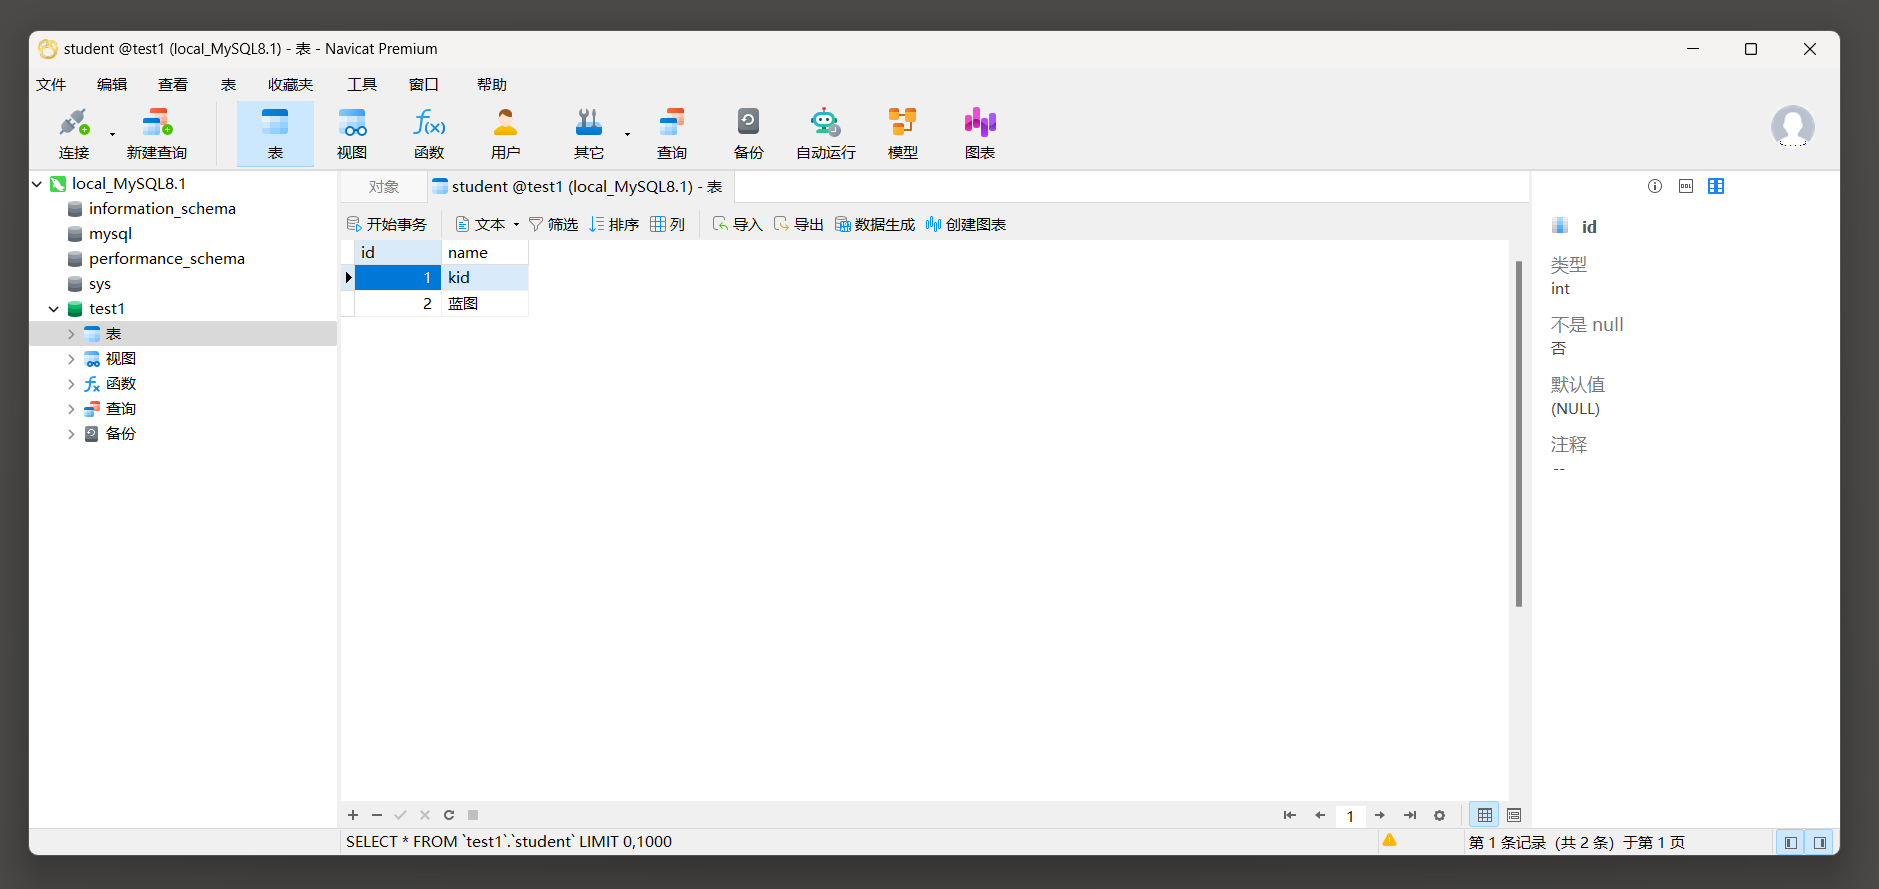Go to the first page of records
Image resolution: width=1879 pixels, height=889 pixels.
1290,815
